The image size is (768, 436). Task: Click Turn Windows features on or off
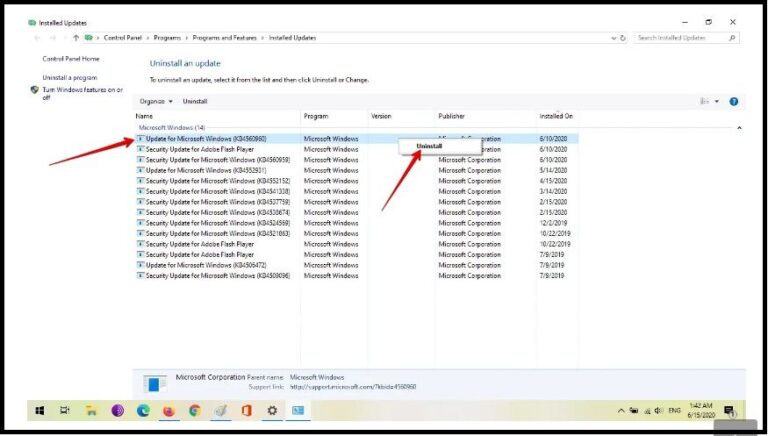point(83,94)
